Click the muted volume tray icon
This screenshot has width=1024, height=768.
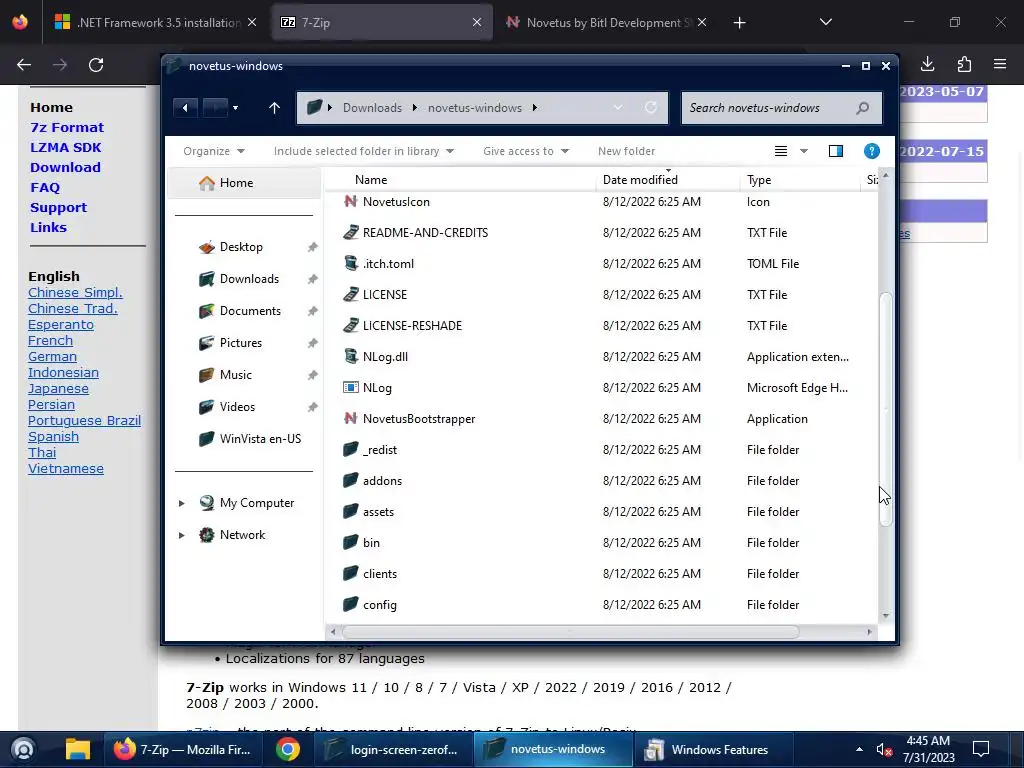(884, 750)
